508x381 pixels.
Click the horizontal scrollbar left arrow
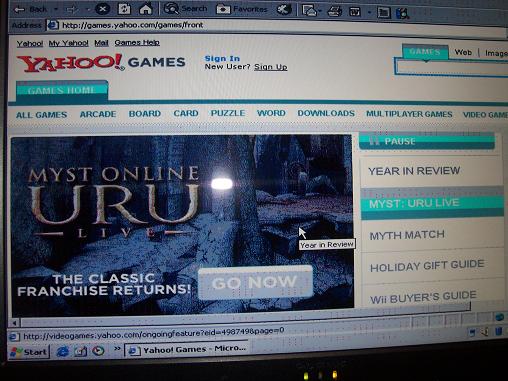coord(14,323)
